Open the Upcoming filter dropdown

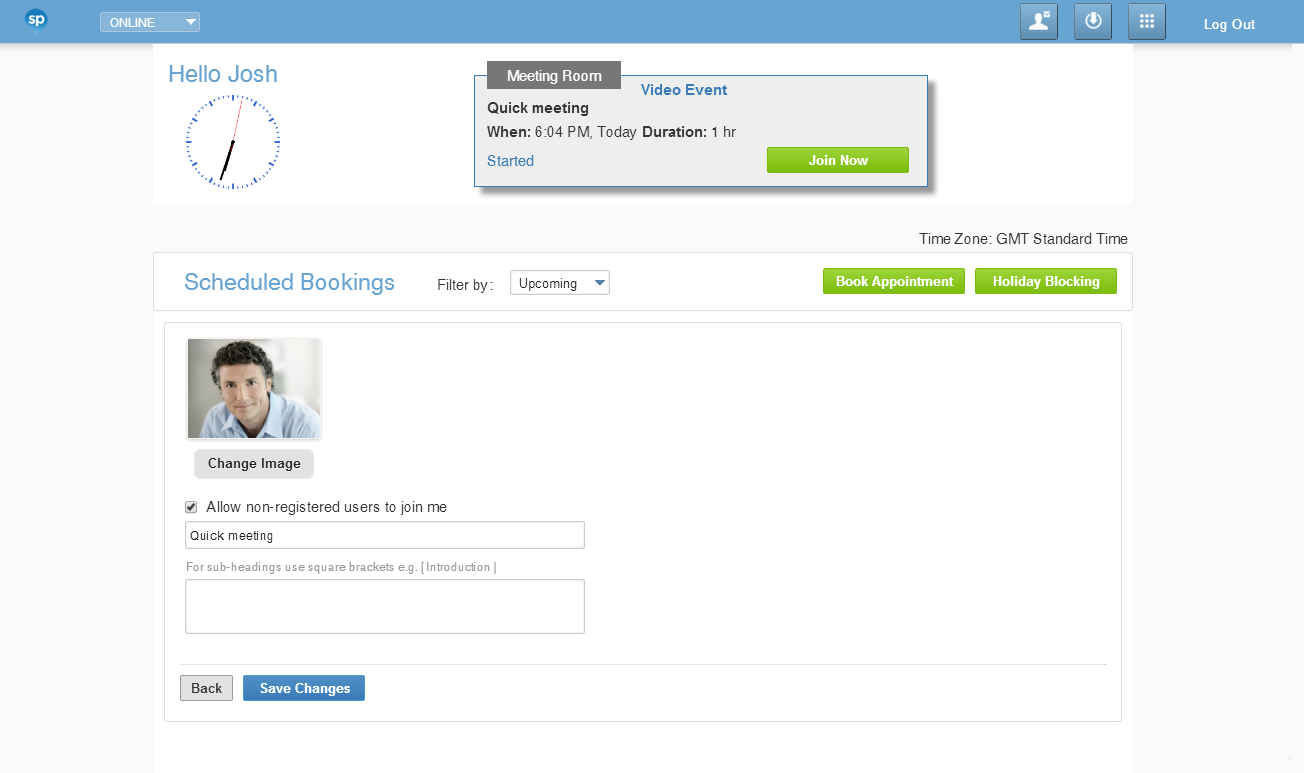[559, 283]
